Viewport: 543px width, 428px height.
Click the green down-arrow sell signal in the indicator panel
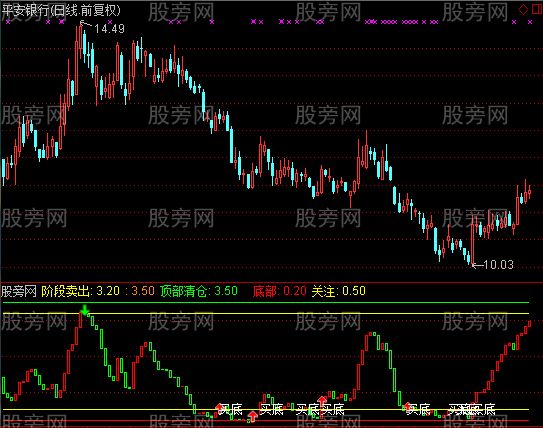[x=84, y=310]
